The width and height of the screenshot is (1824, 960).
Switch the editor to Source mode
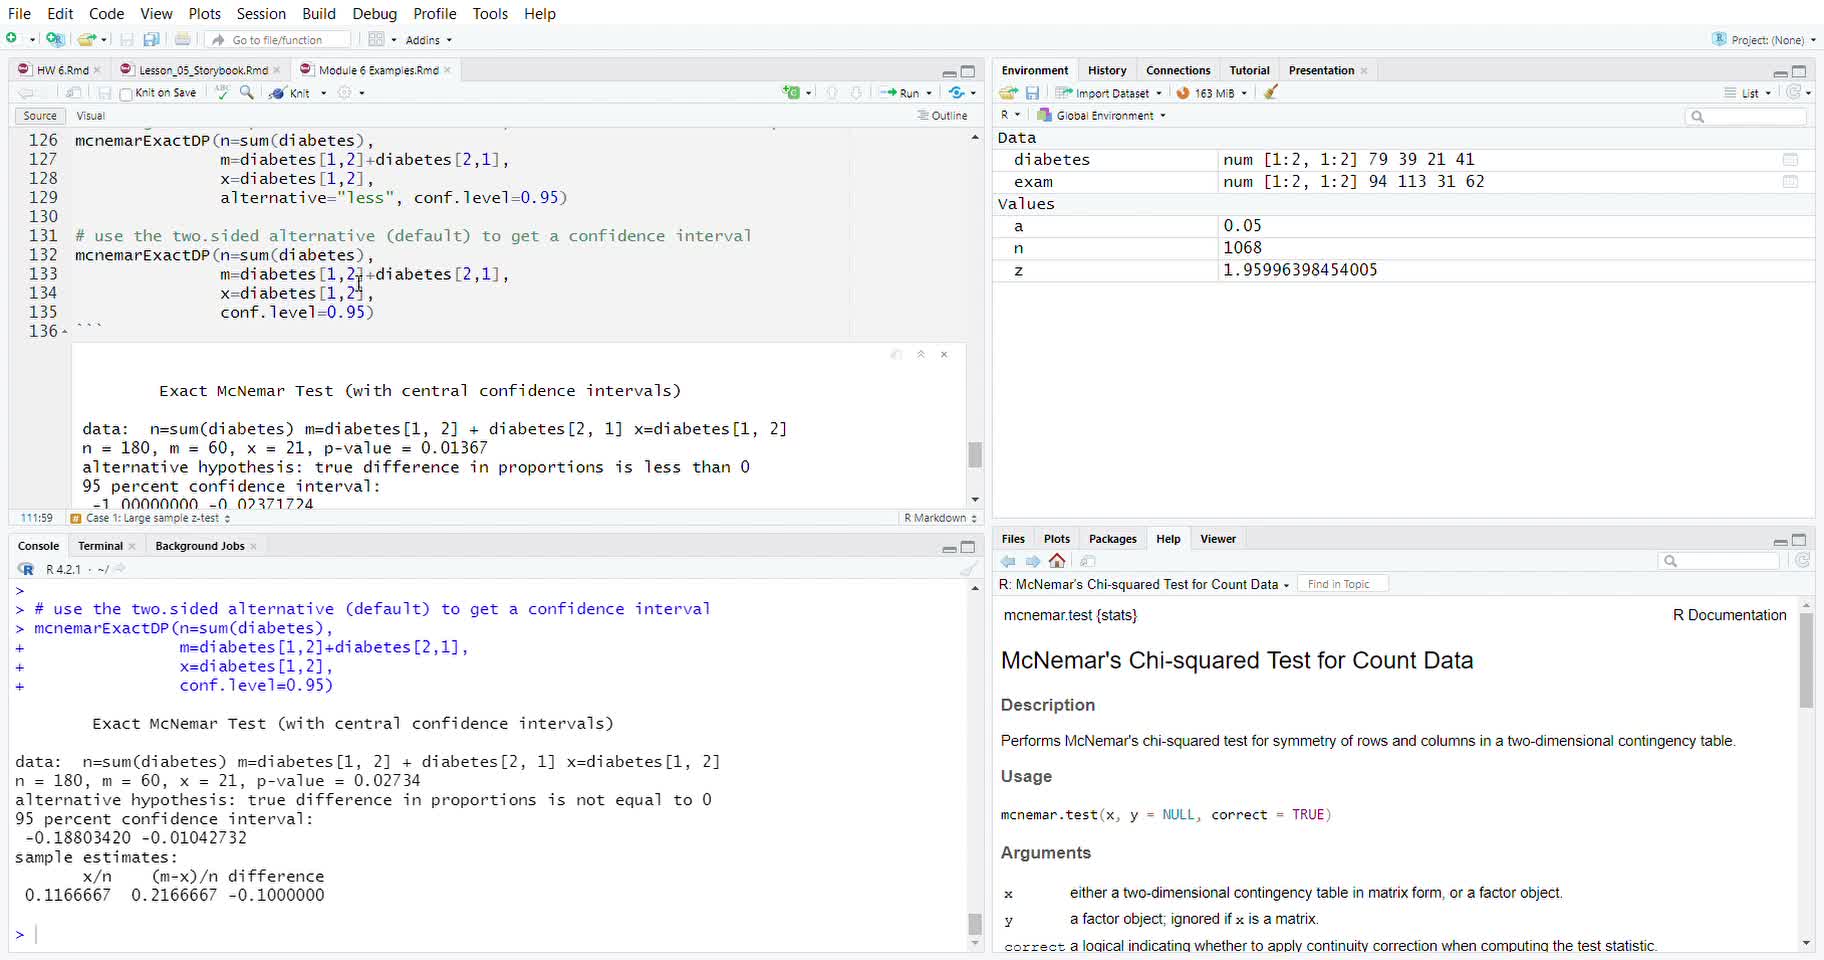[40, 116]
